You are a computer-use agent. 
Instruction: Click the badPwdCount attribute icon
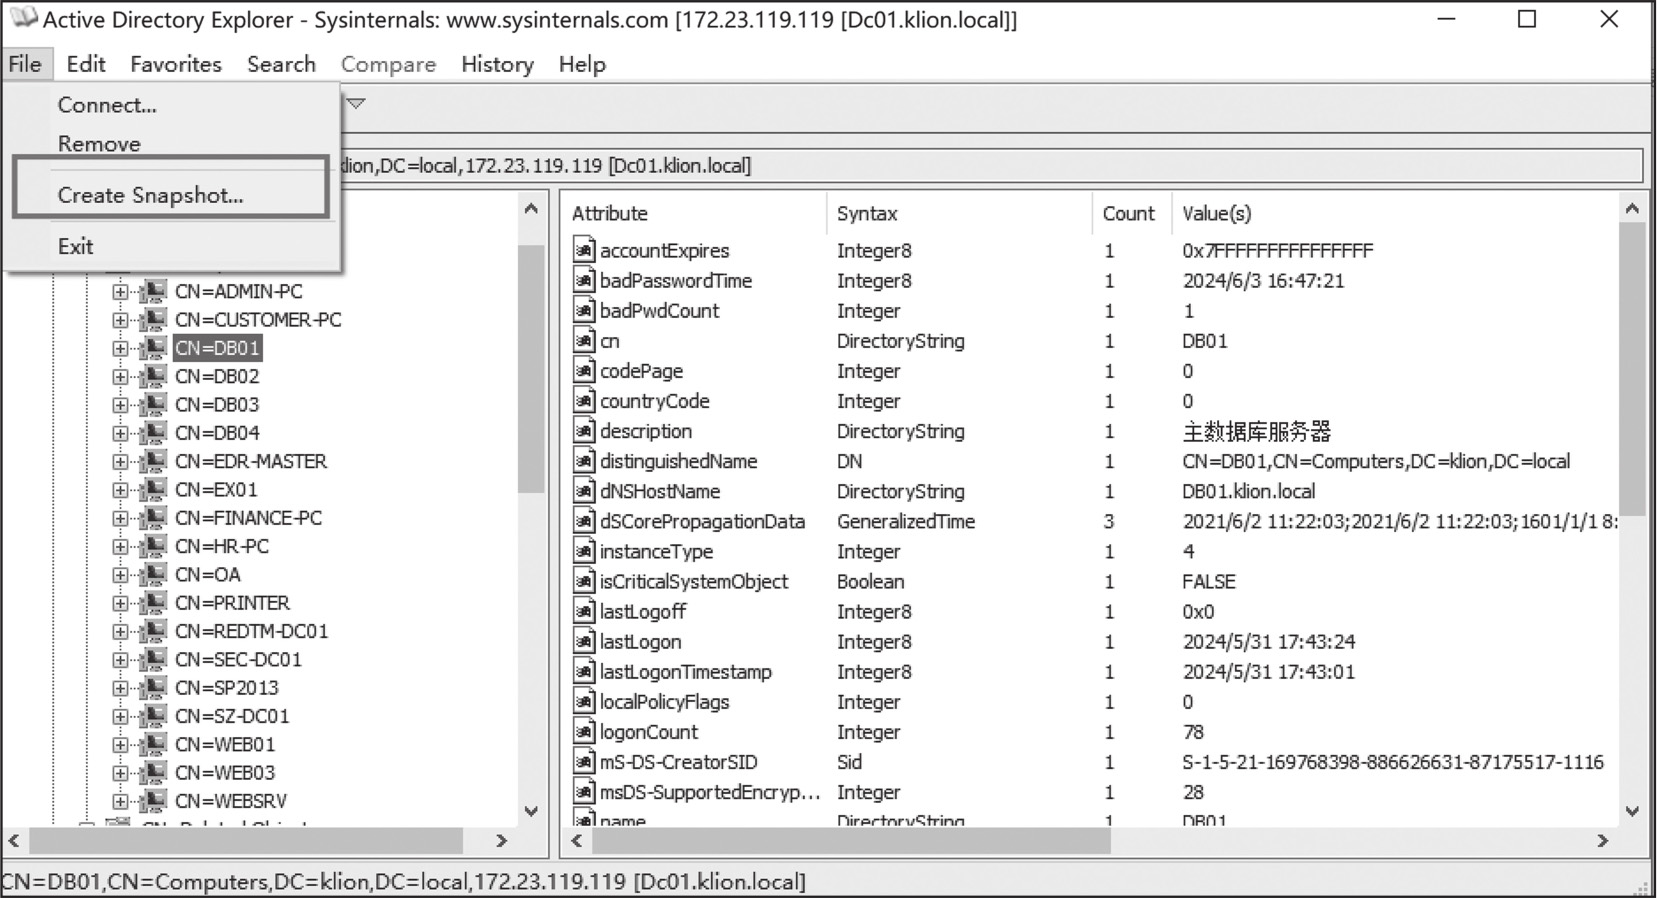coord(584,310)
